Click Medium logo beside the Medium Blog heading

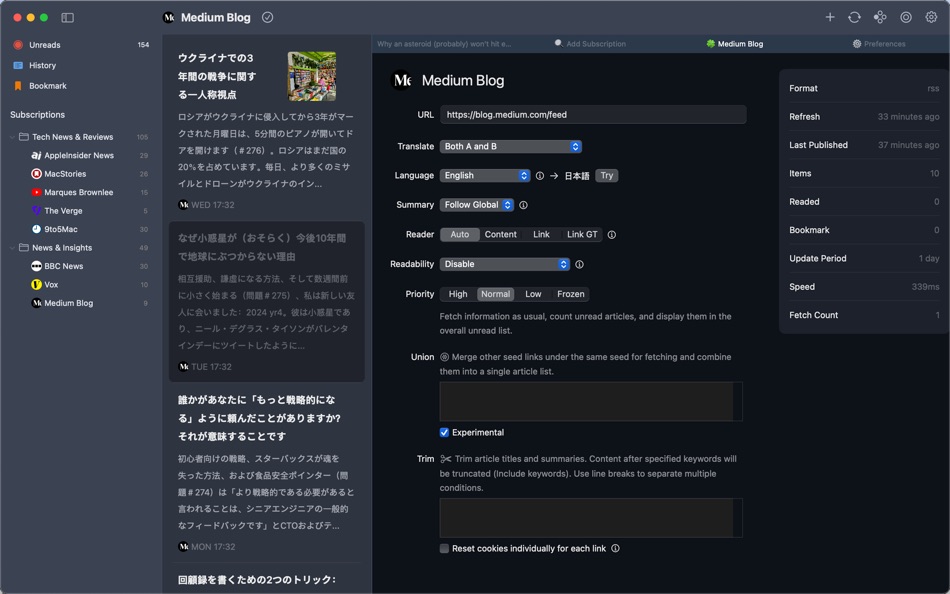[x=402, y=80]
